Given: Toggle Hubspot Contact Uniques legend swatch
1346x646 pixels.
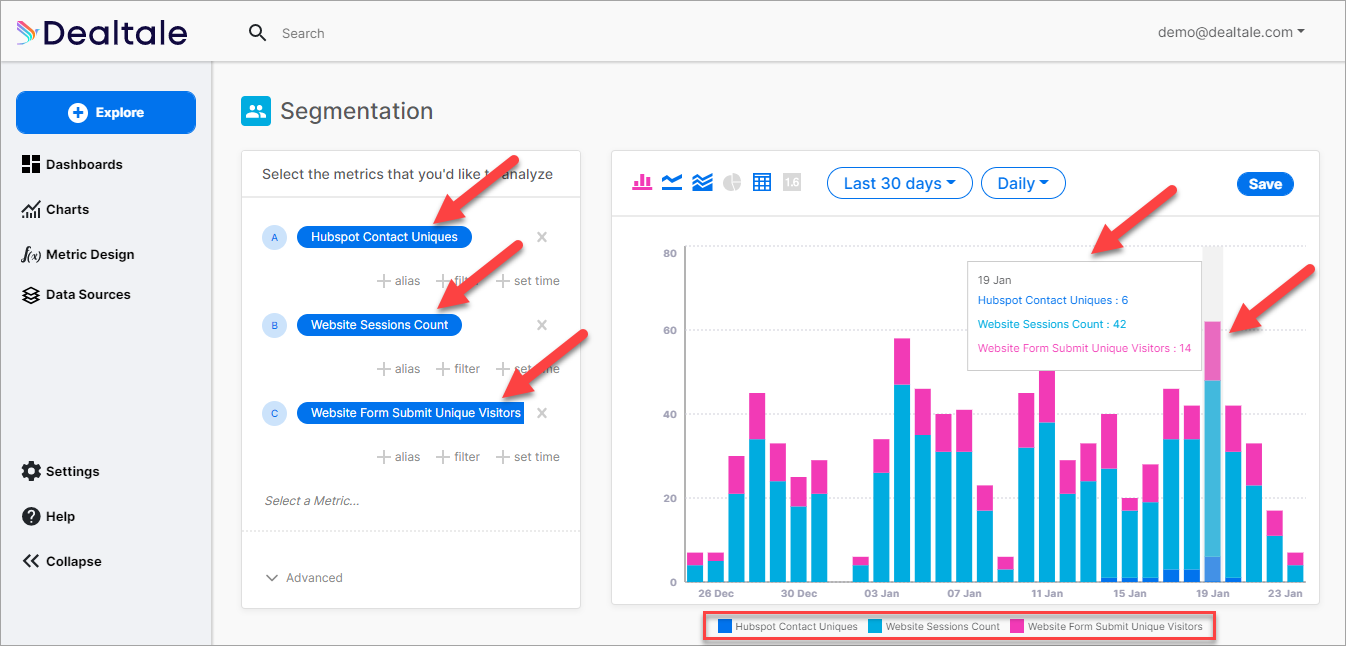Looking at the screenshot, I should pos(725,627).
